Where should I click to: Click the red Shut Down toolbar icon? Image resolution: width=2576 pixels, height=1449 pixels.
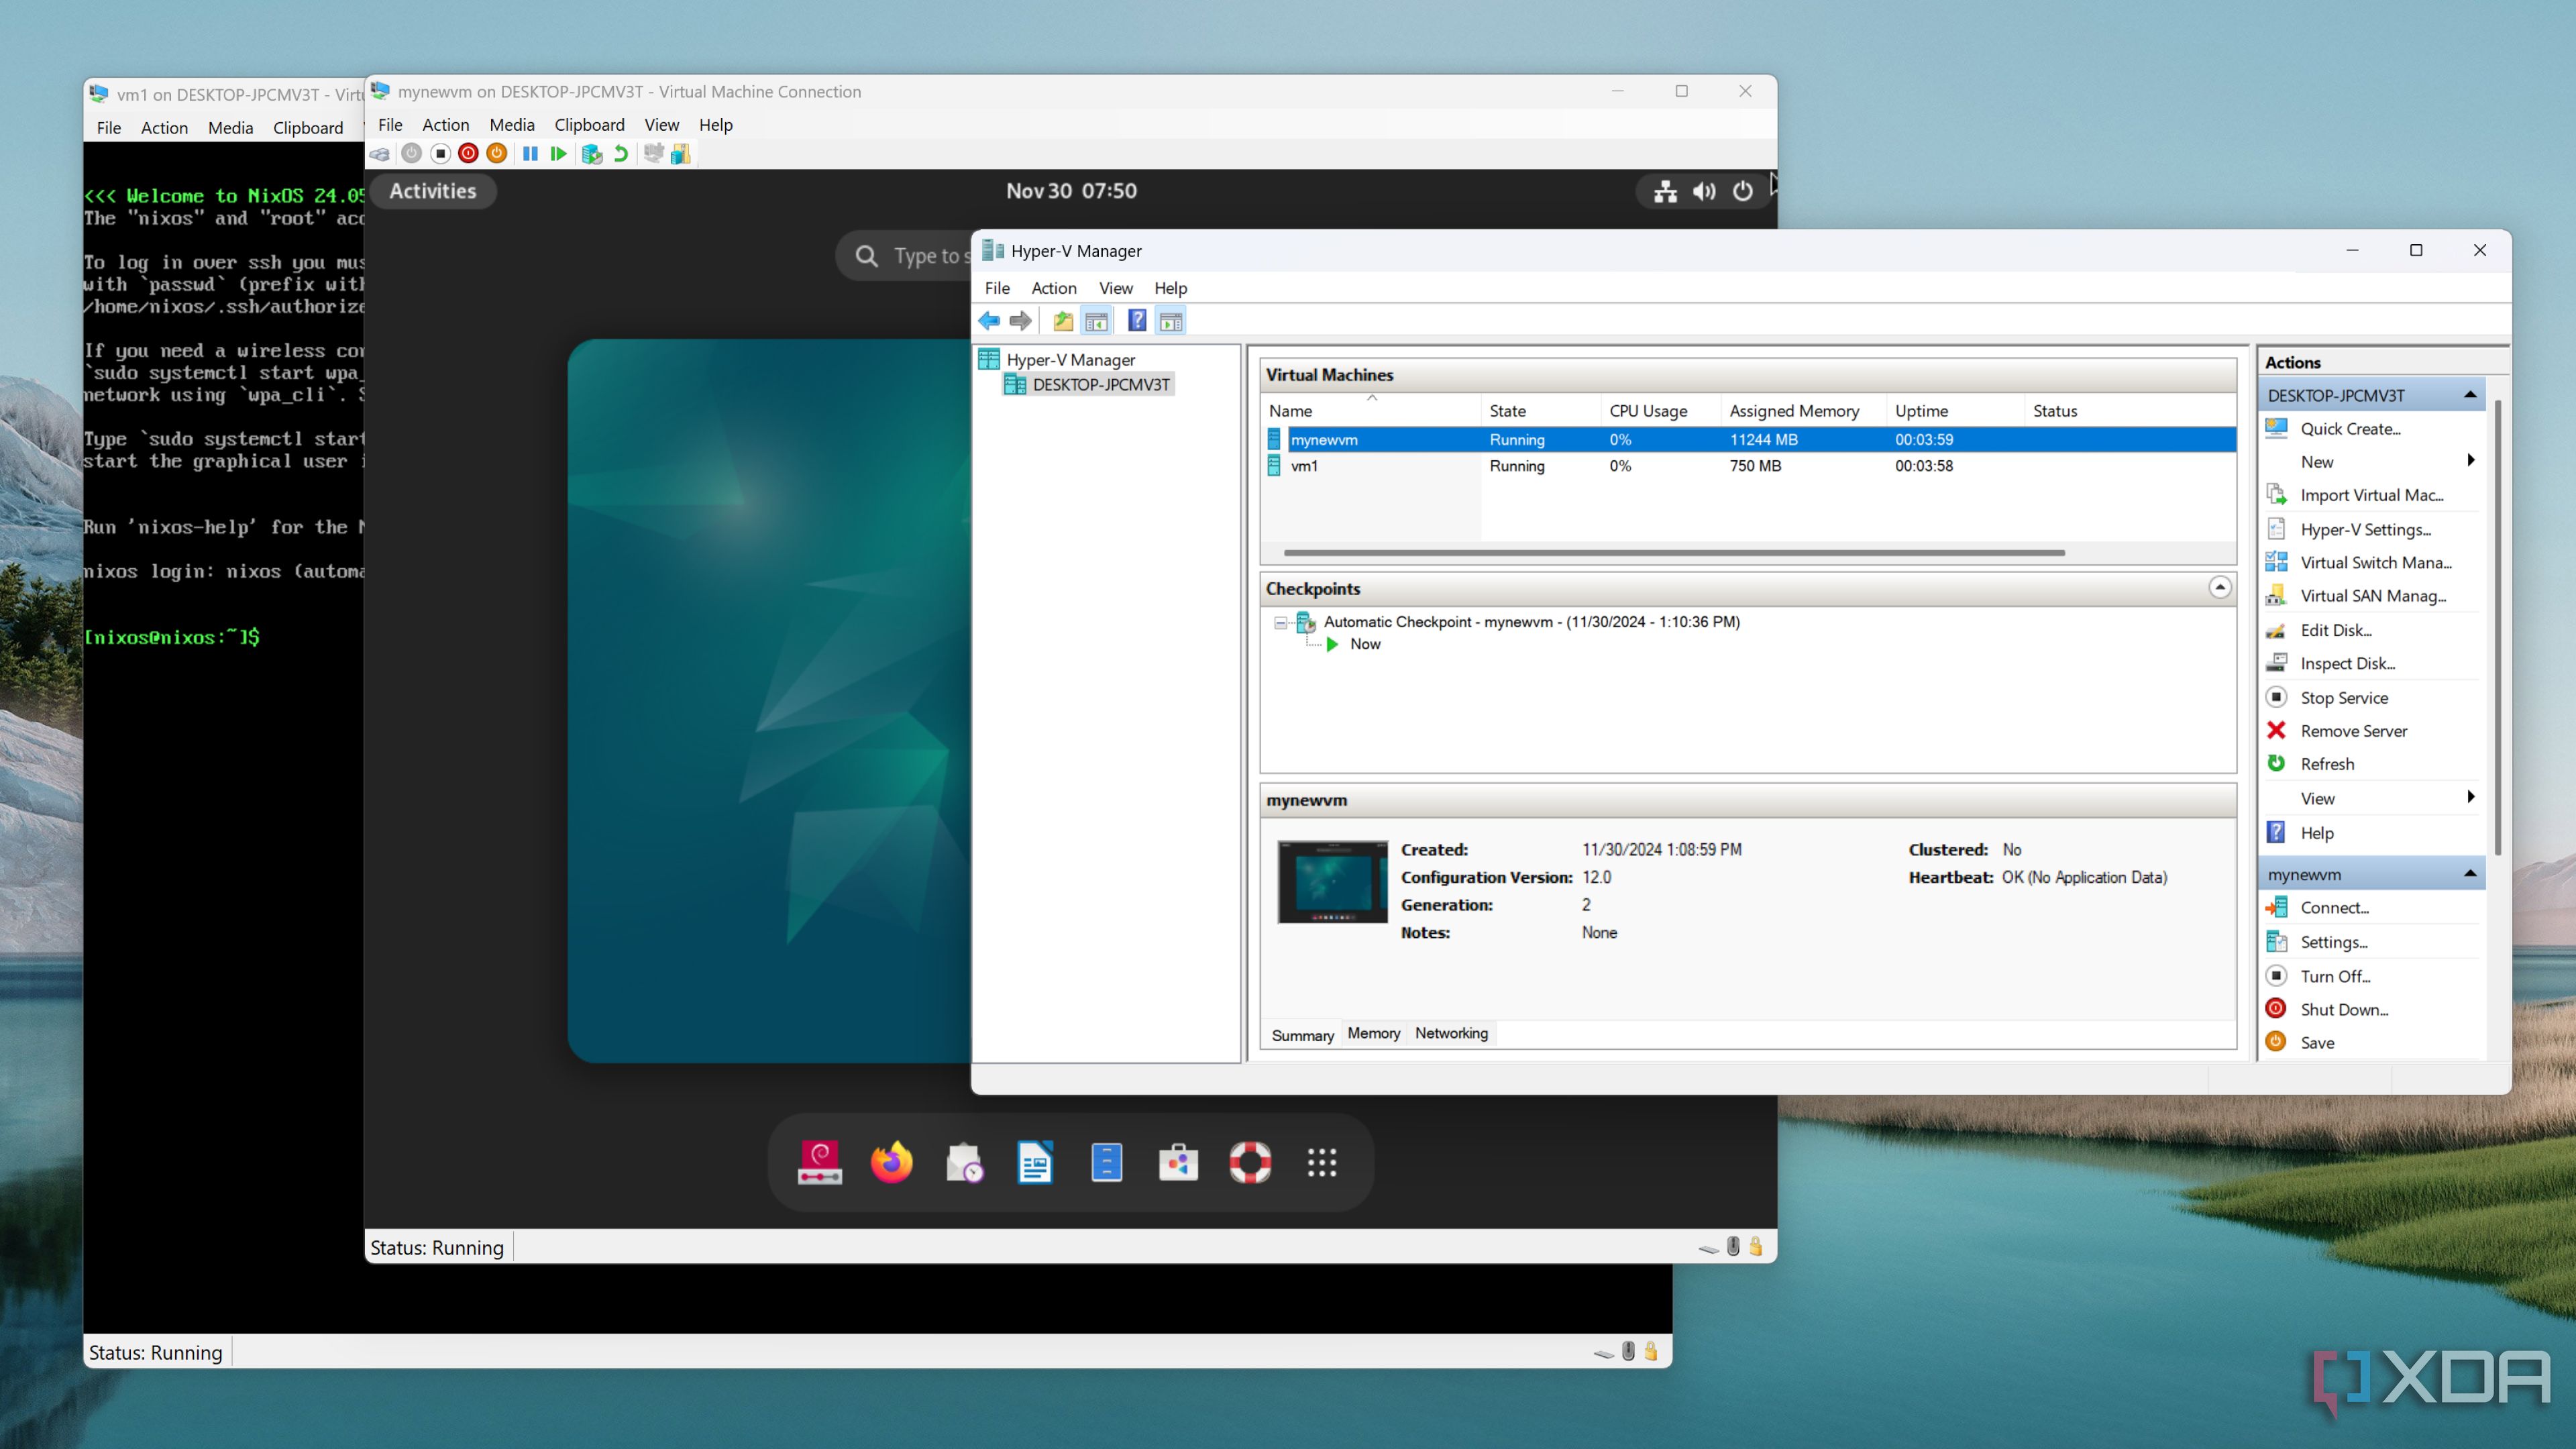[x=468, y=154]
